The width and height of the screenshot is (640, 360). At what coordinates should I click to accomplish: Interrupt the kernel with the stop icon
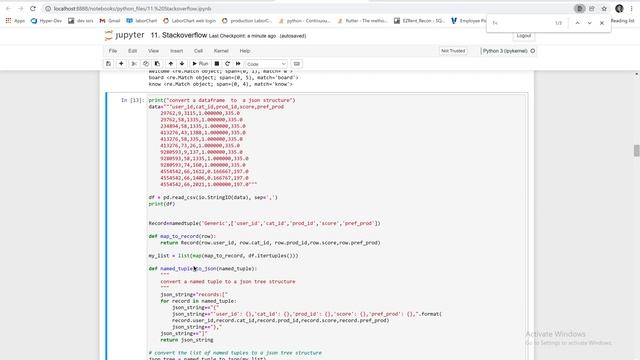coord(217,64)
